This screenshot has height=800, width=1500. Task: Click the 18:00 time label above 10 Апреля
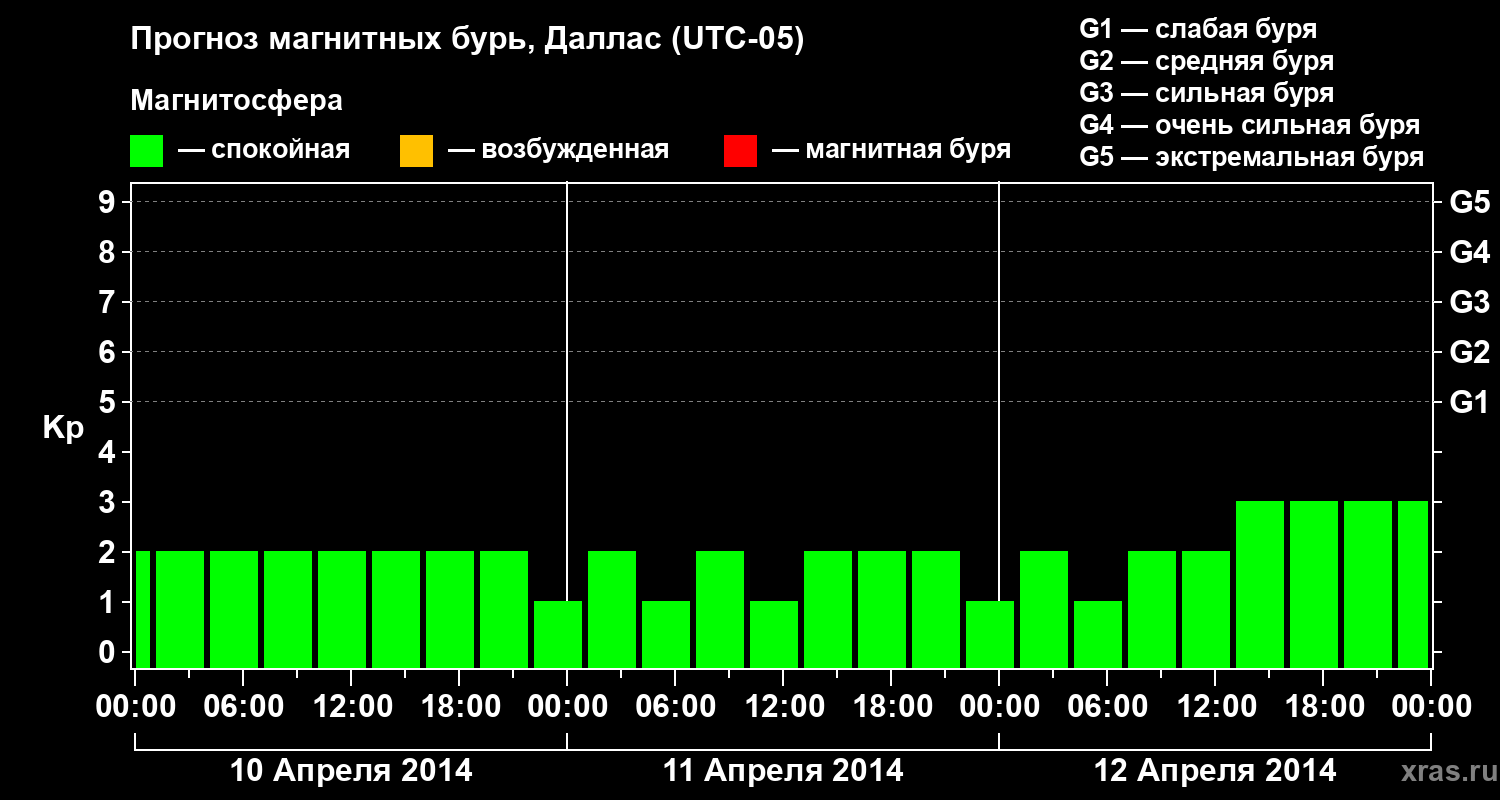pyautogui.click(x=459, y=707)
